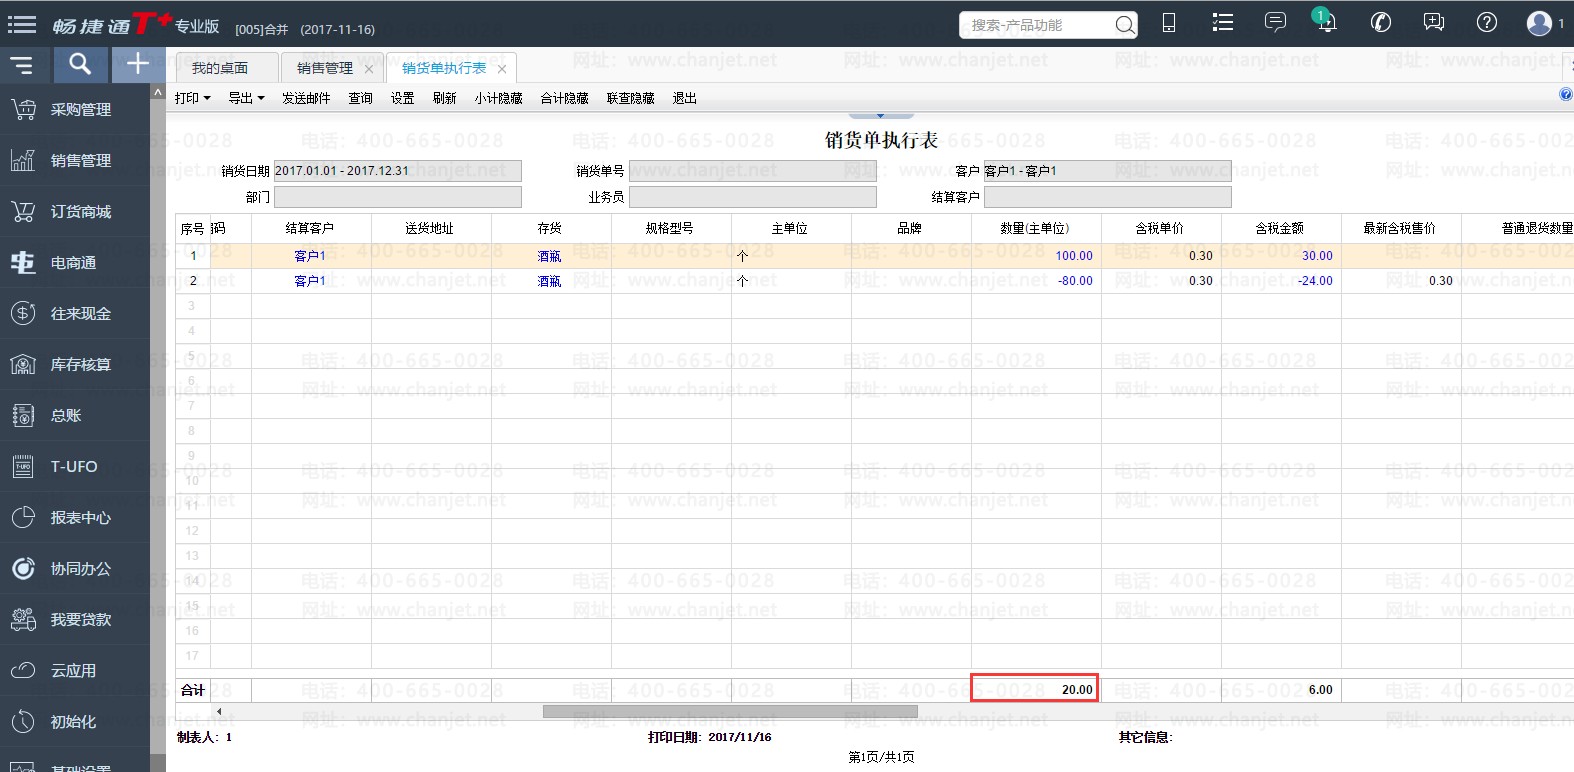Click the horizontal scrollbar under the table
This screenshot has width=1574, height=772.
[x=730, y=712]
